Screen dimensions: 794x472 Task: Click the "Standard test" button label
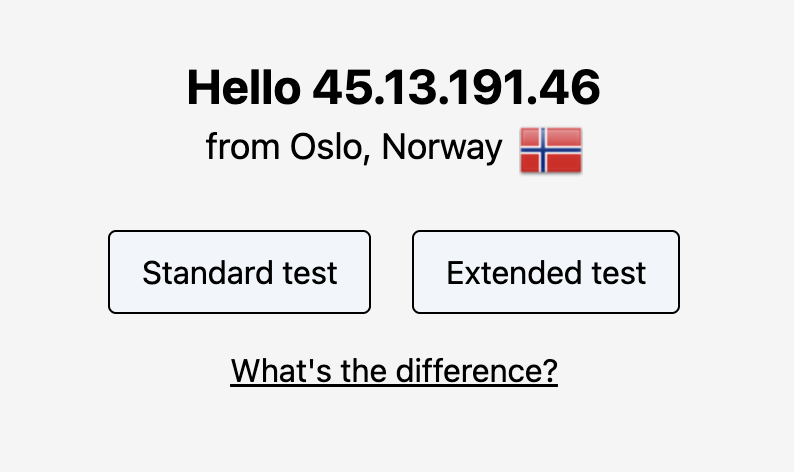pos(239,272)
